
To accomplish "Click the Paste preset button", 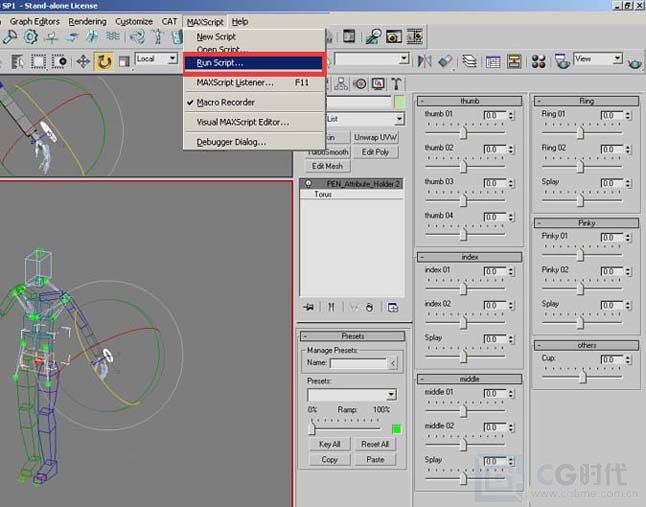I will coord(375,460).
